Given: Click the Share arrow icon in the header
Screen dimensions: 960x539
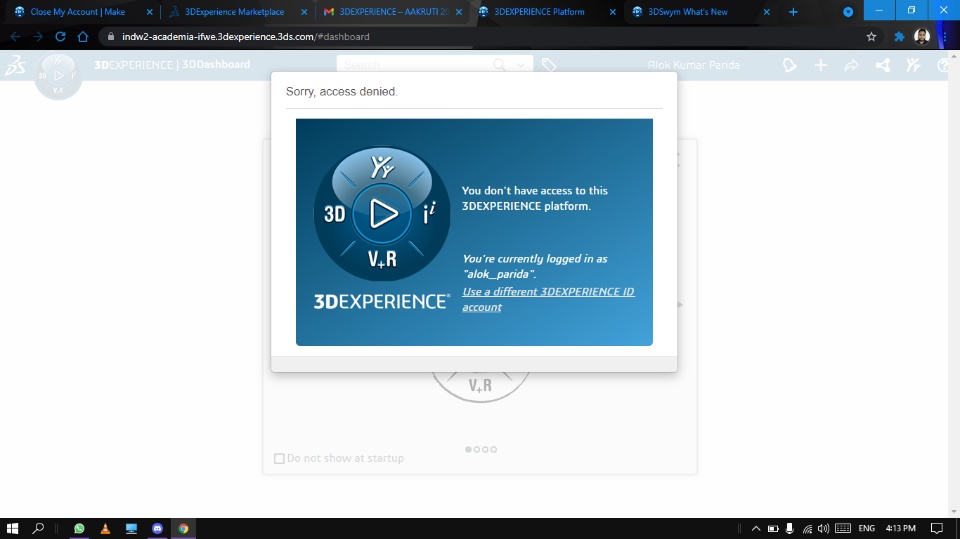Looking at the screenshot, I should click(x=852, y=65).
